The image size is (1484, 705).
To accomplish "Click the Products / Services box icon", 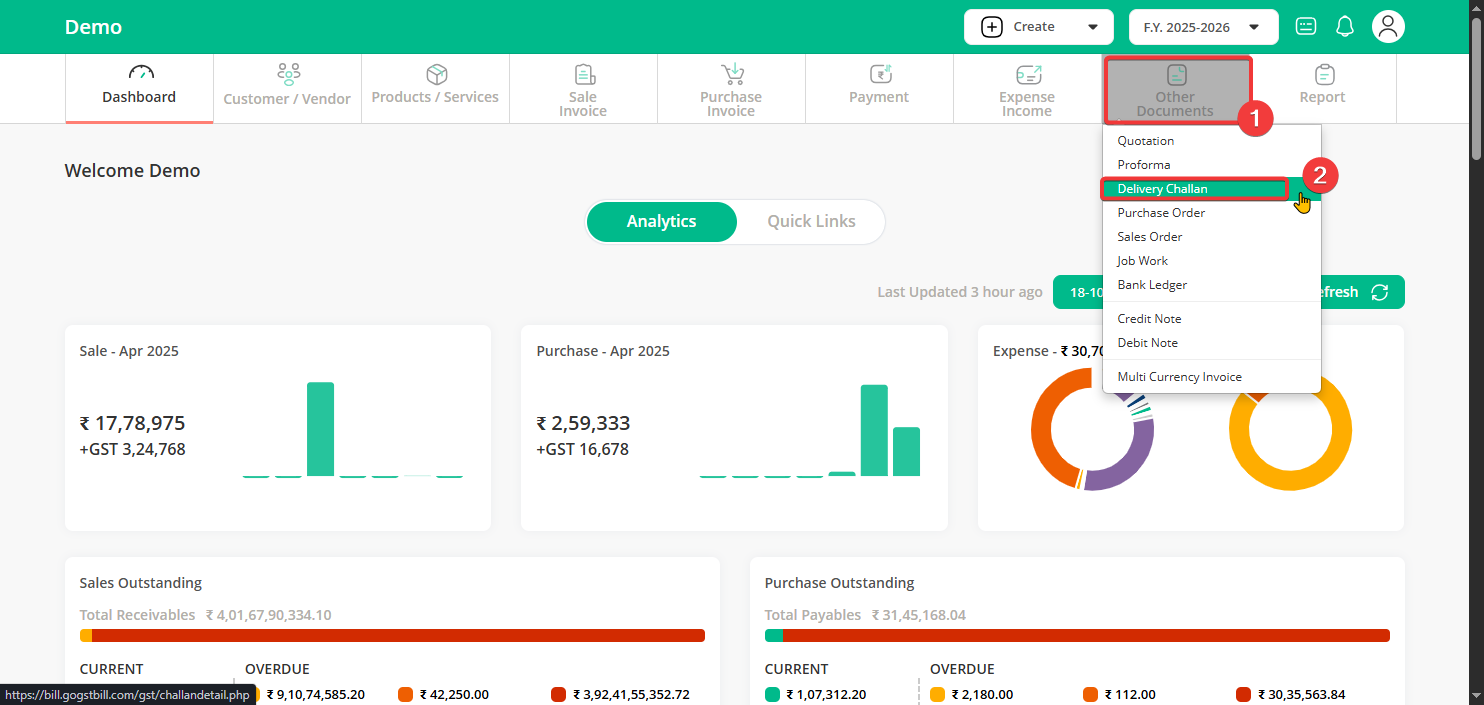I will [x=436, y=74].
